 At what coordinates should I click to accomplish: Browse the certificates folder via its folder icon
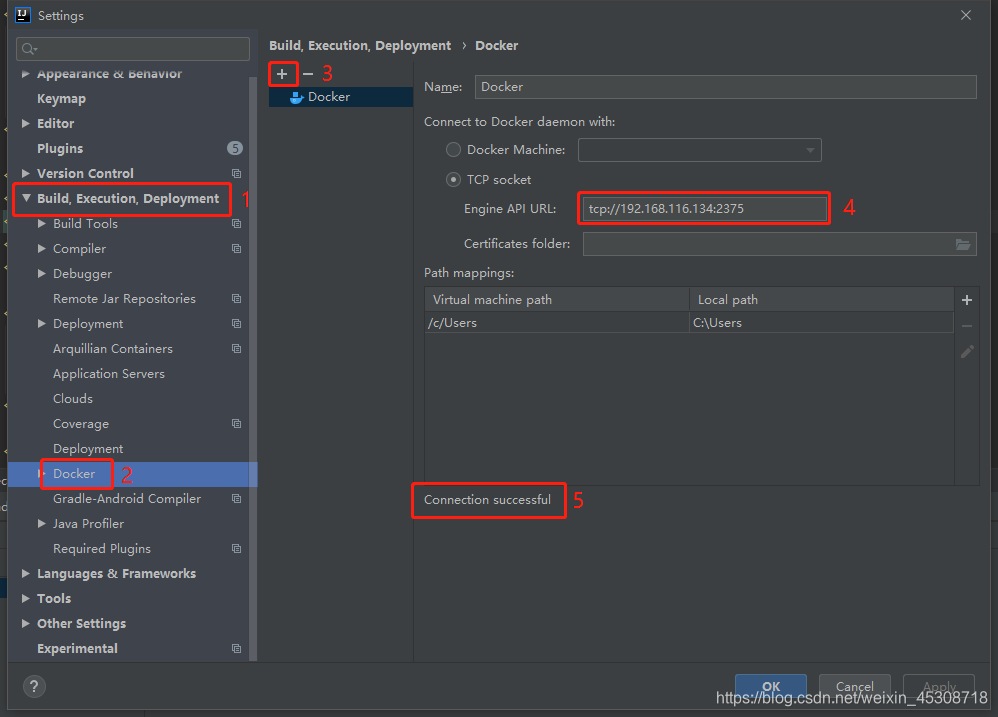[x=963, y=244]
